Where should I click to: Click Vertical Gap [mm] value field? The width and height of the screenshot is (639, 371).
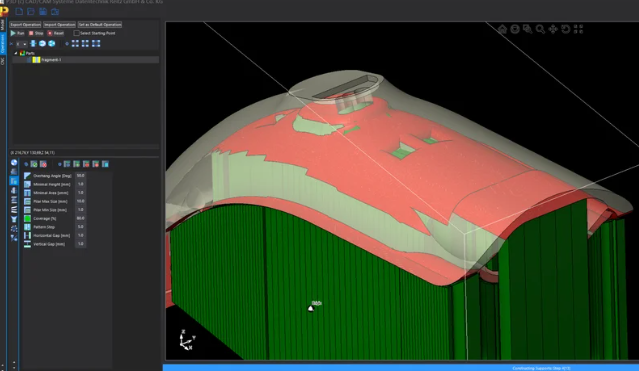click(x=81, y=244)
